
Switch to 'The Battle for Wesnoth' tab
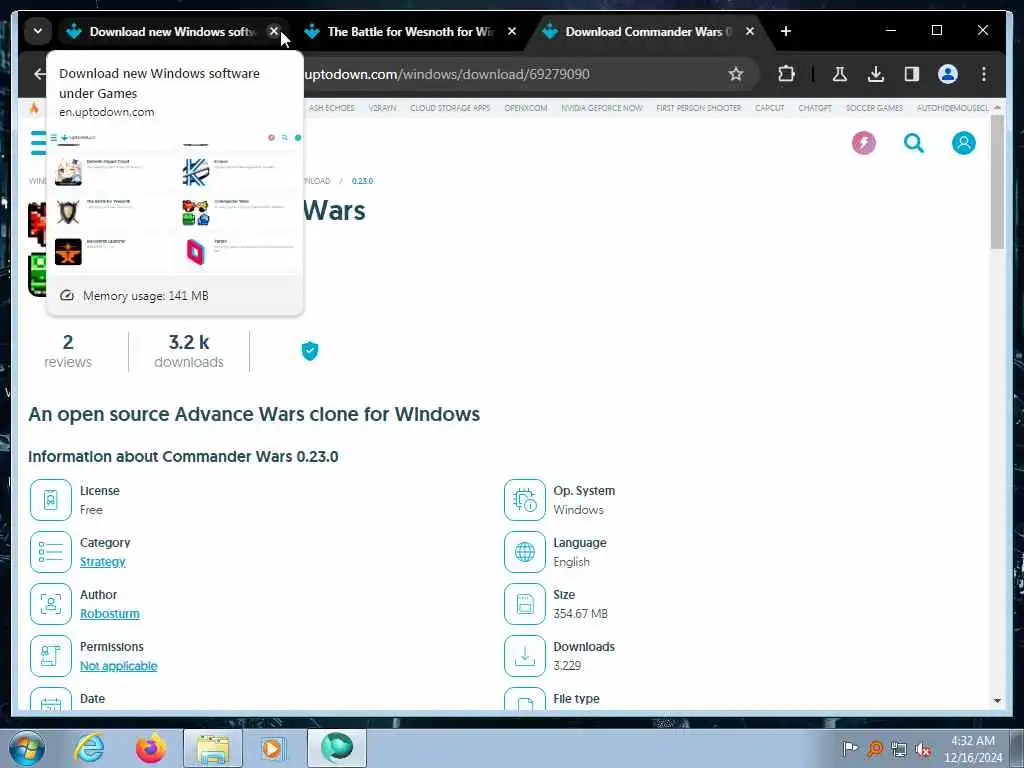pos(410,31)
